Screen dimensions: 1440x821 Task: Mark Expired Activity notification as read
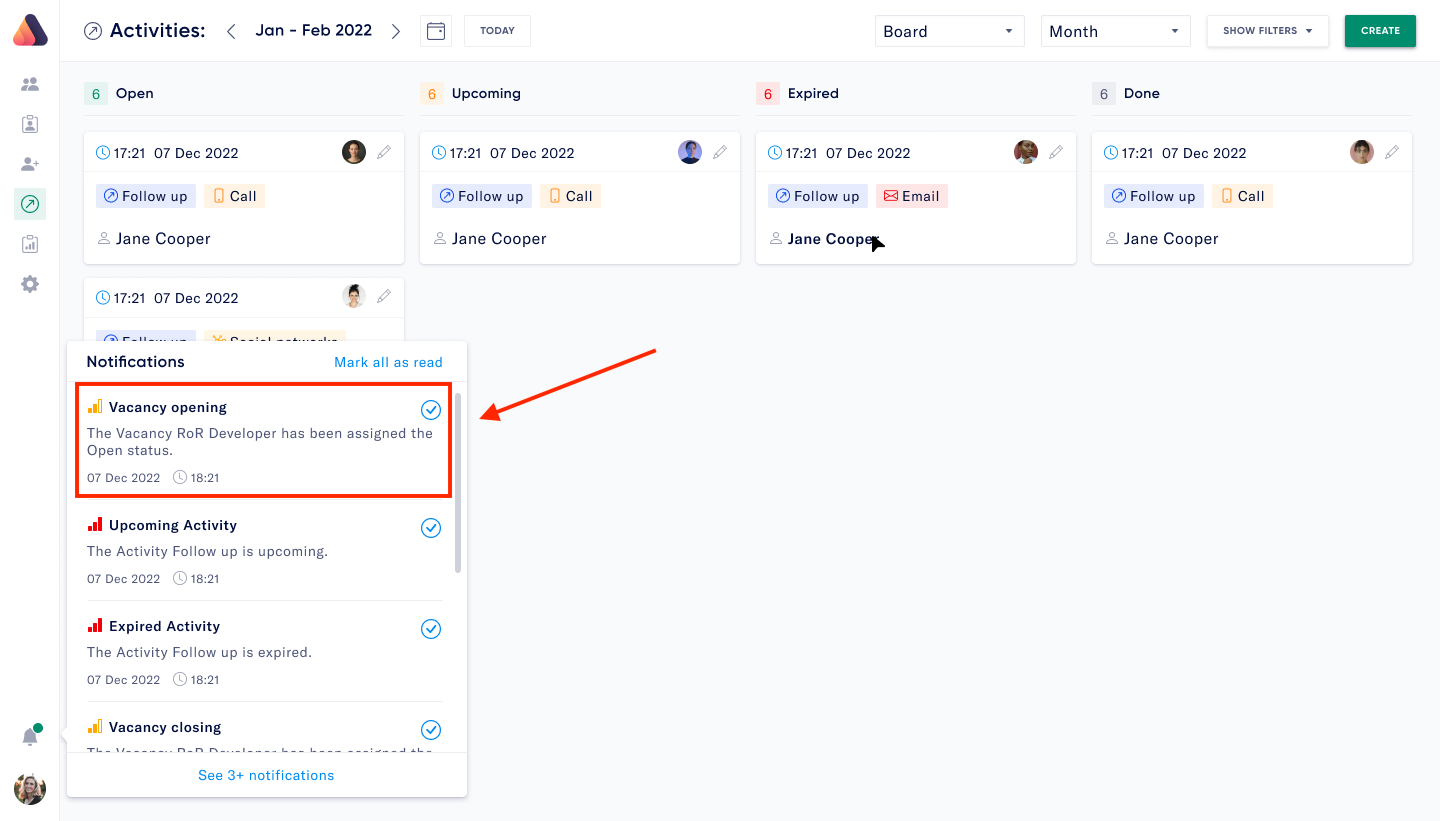click(431, 628)
